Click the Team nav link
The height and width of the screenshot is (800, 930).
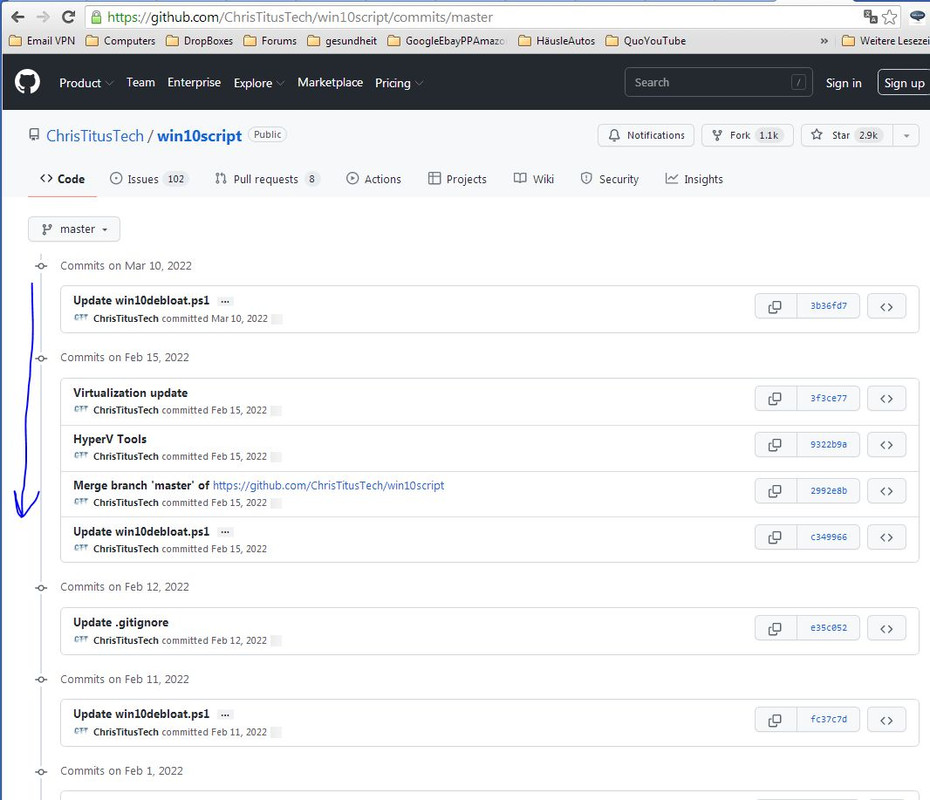pyautogui.click(x=141, y=82)
